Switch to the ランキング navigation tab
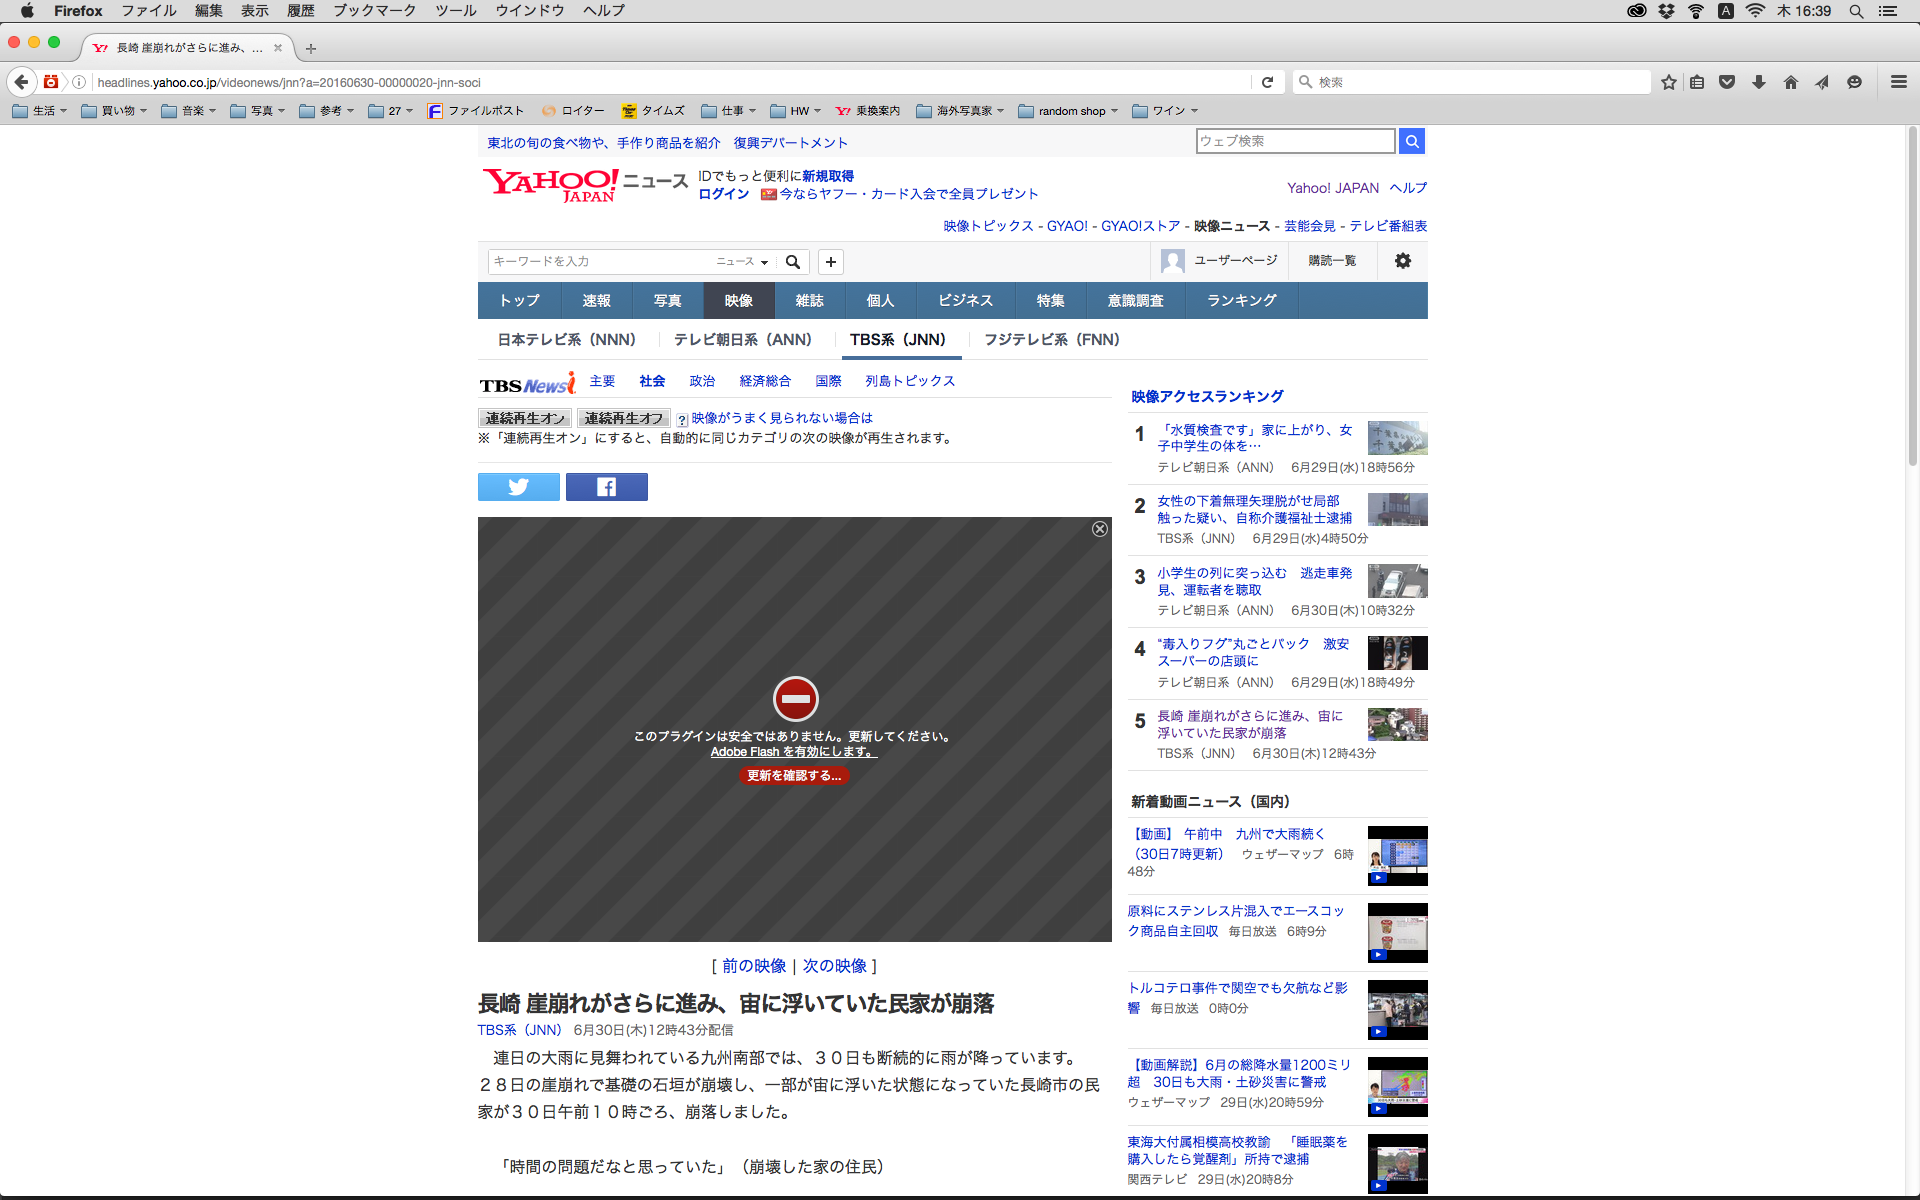Screen dimensions: 1920x1200 tap(1241, 300)
